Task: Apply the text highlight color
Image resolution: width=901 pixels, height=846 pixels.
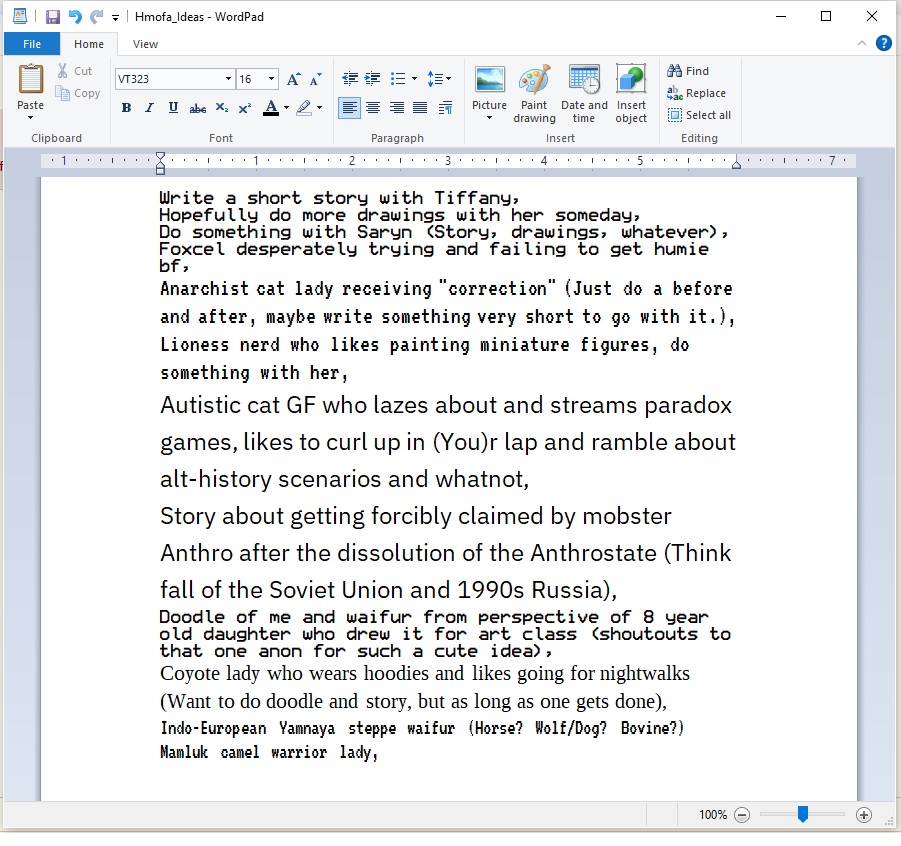Action: click(x=304, y=107)
